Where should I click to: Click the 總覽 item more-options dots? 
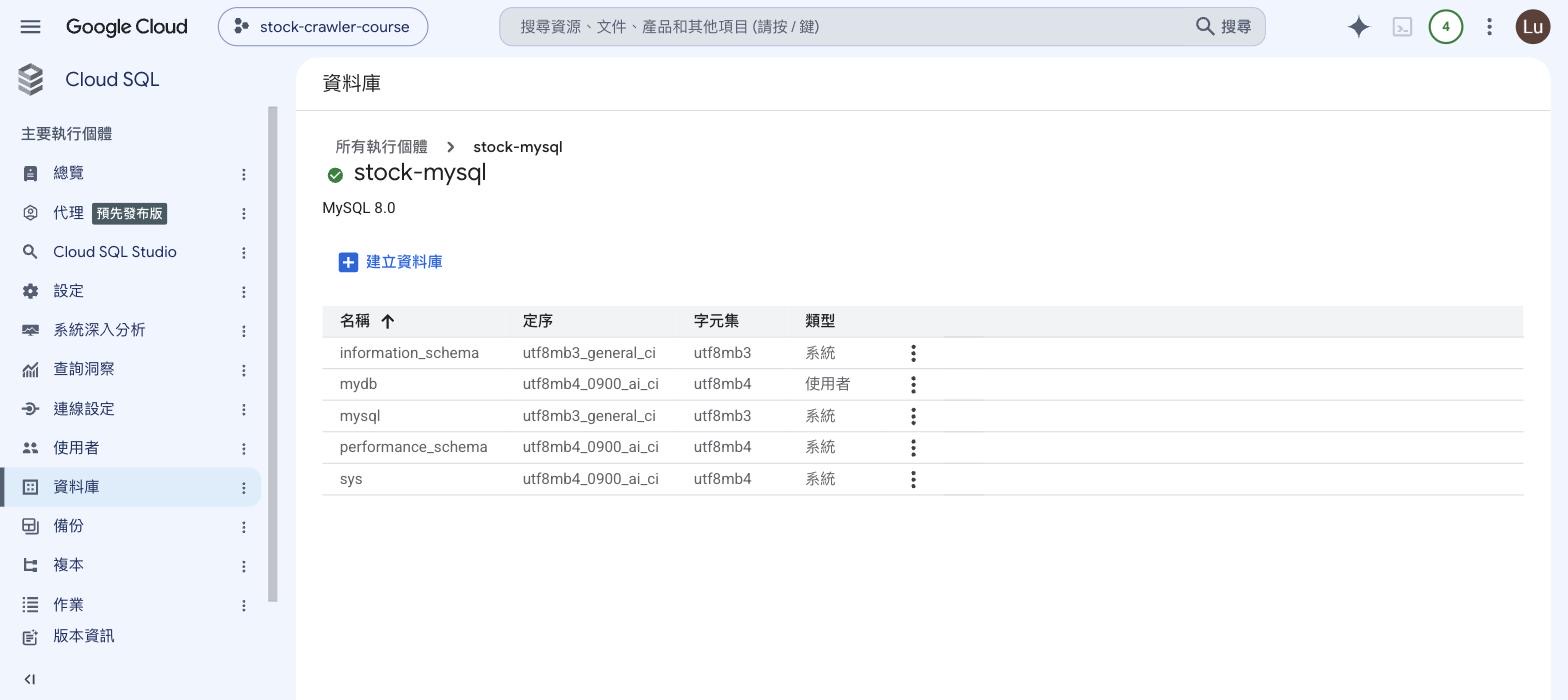pos(243,174)
